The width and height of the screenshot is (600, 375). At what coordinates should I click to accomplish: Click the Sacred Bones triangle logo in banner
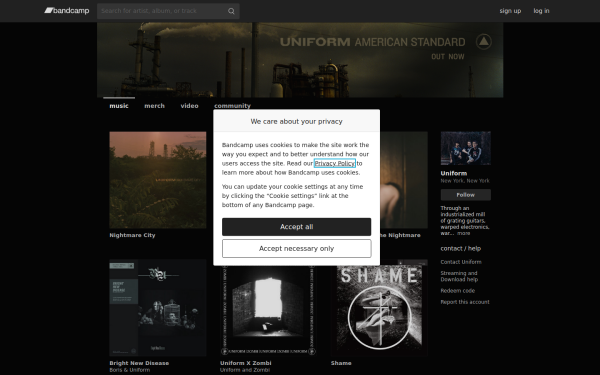click(x=484, y=41)
